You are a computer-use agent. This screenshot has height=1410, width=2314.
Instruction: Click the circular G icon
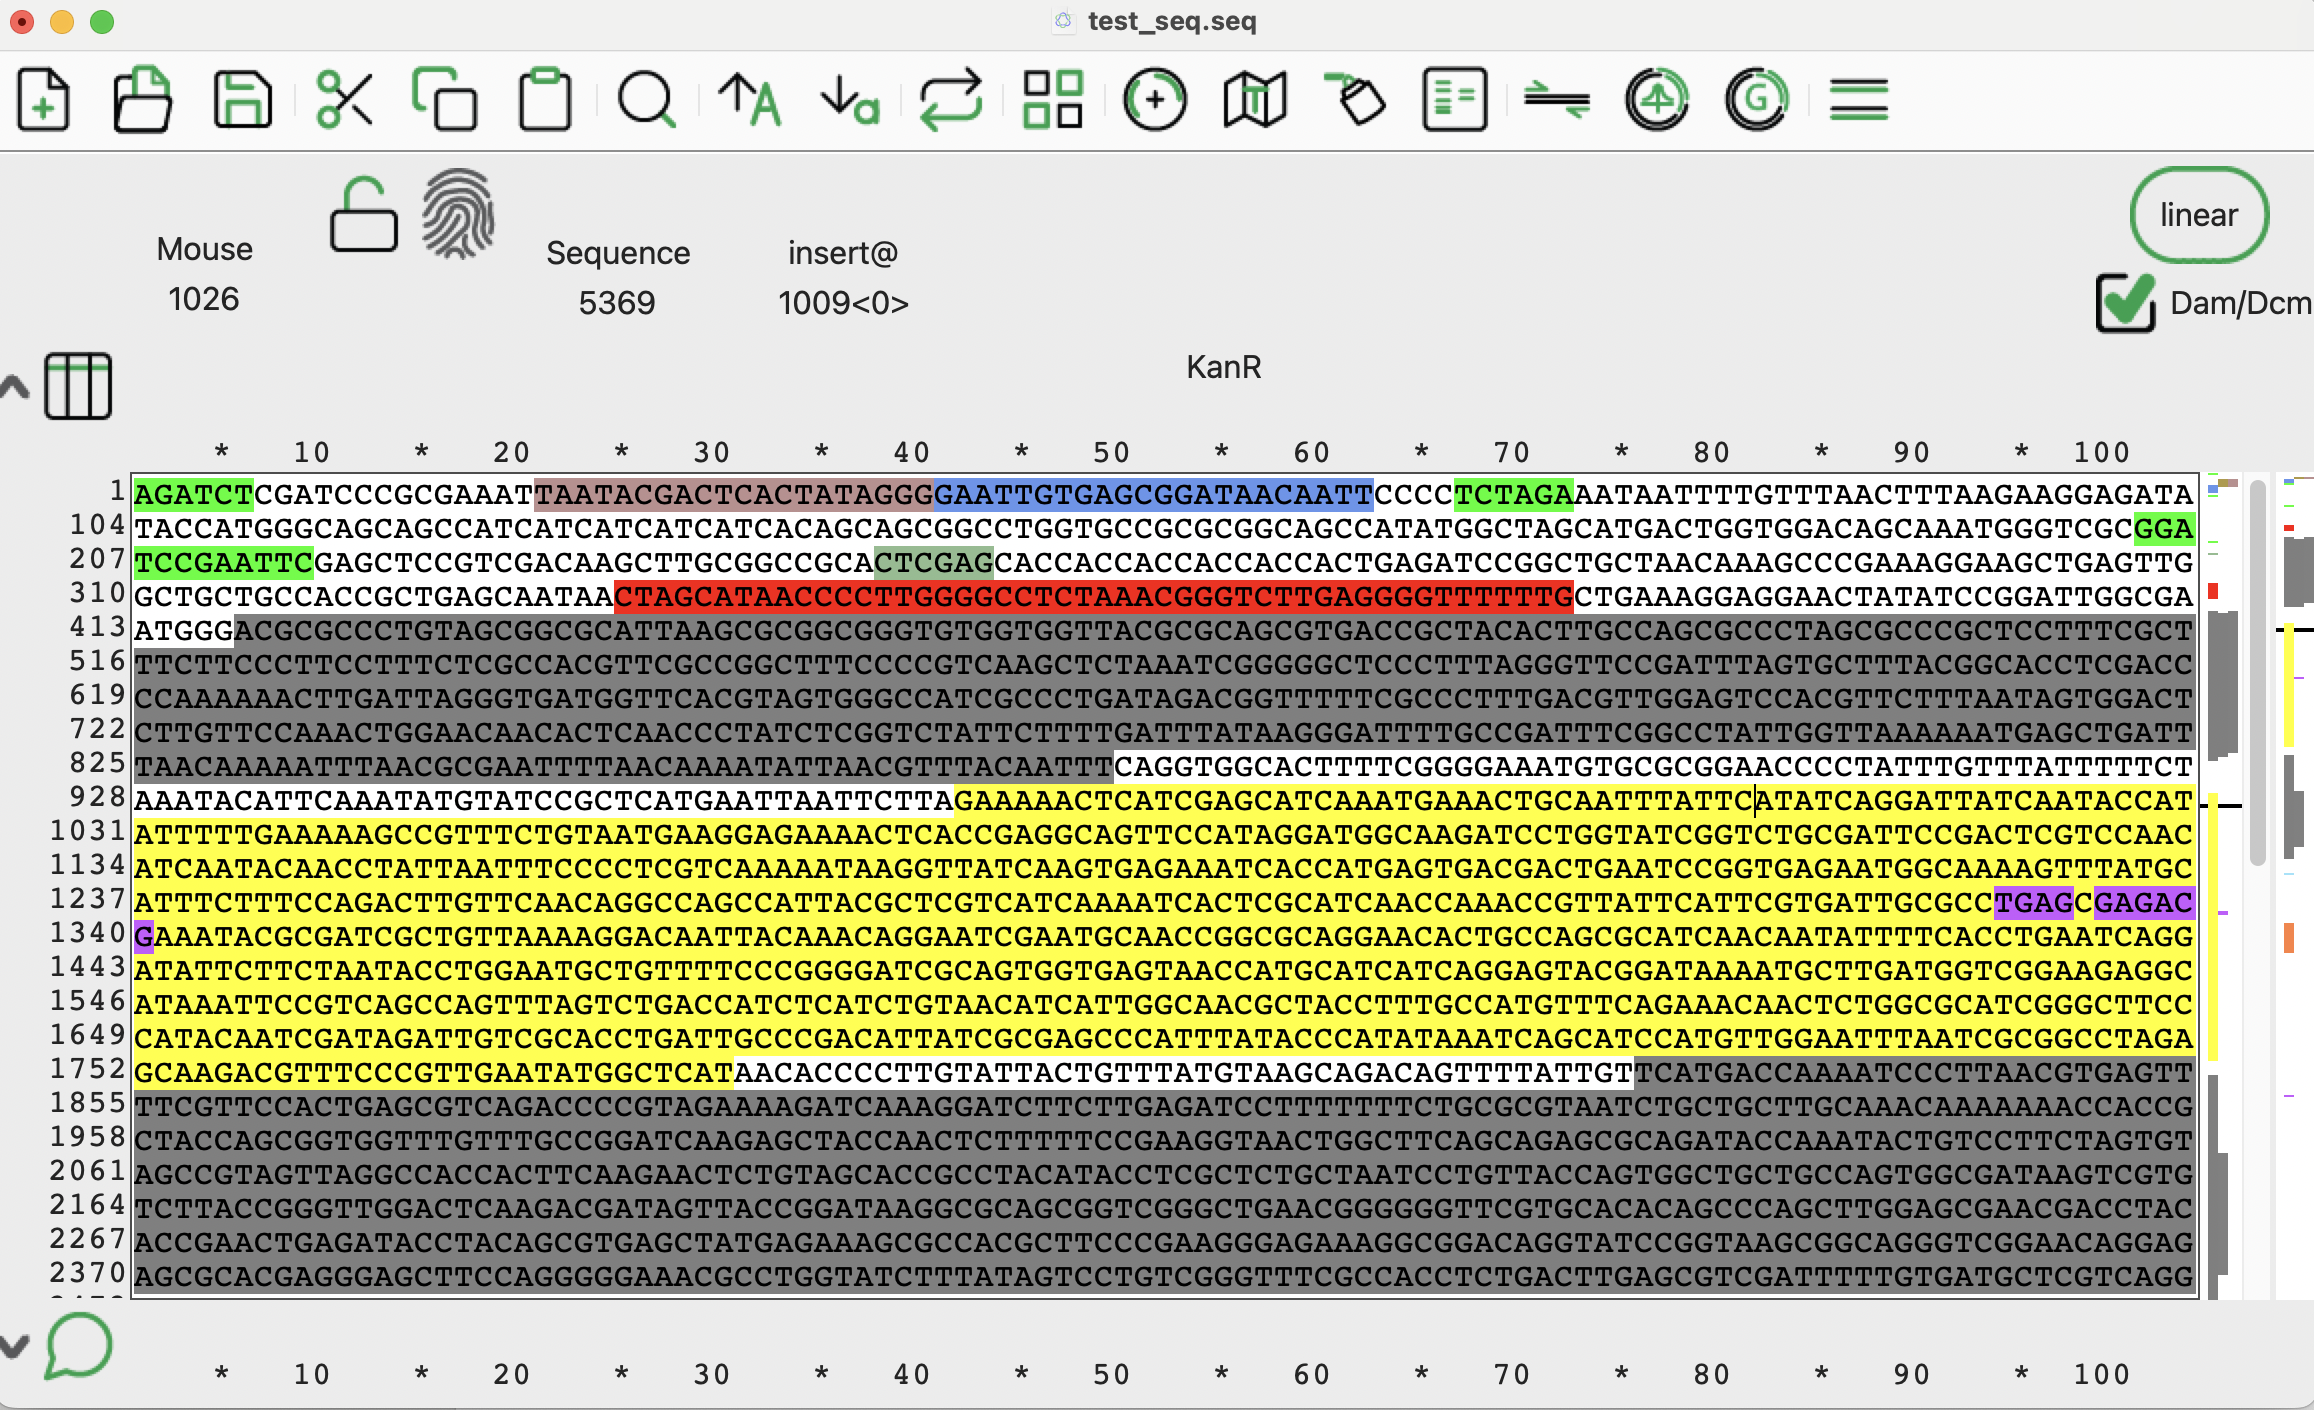[x=1757, y=99]
